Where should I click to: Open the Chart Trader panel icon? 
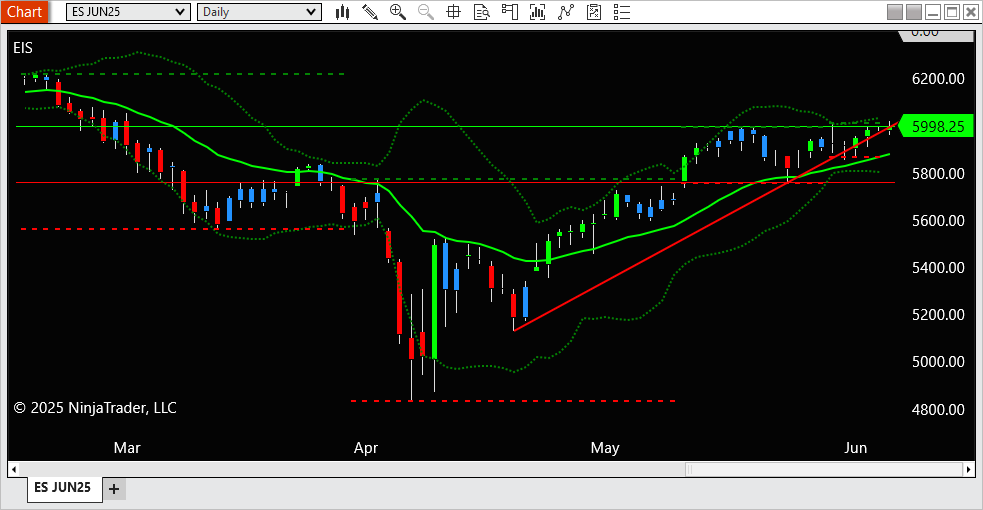pos(510,12)
